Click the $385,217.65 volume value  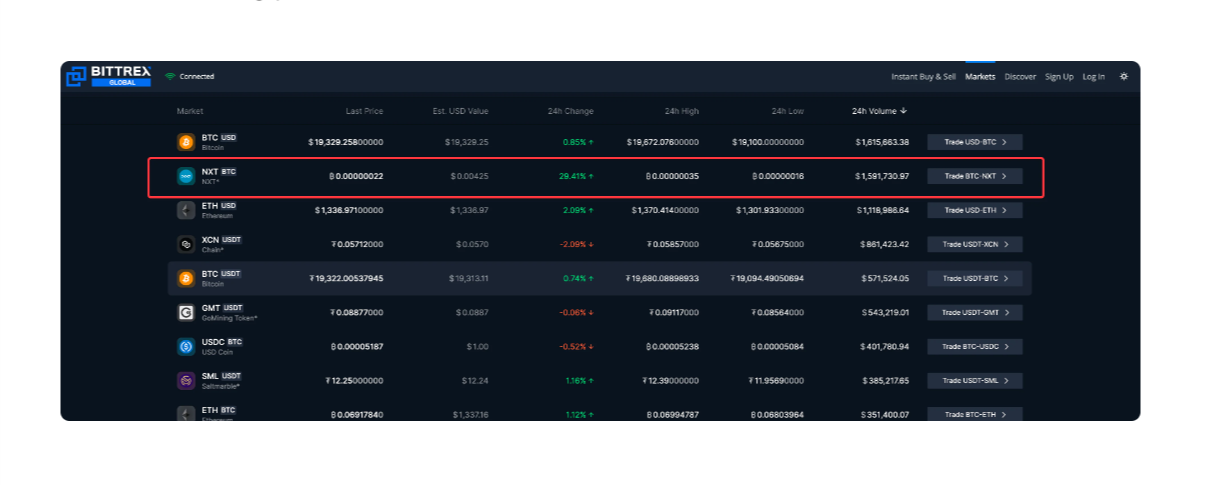(884, 381)
